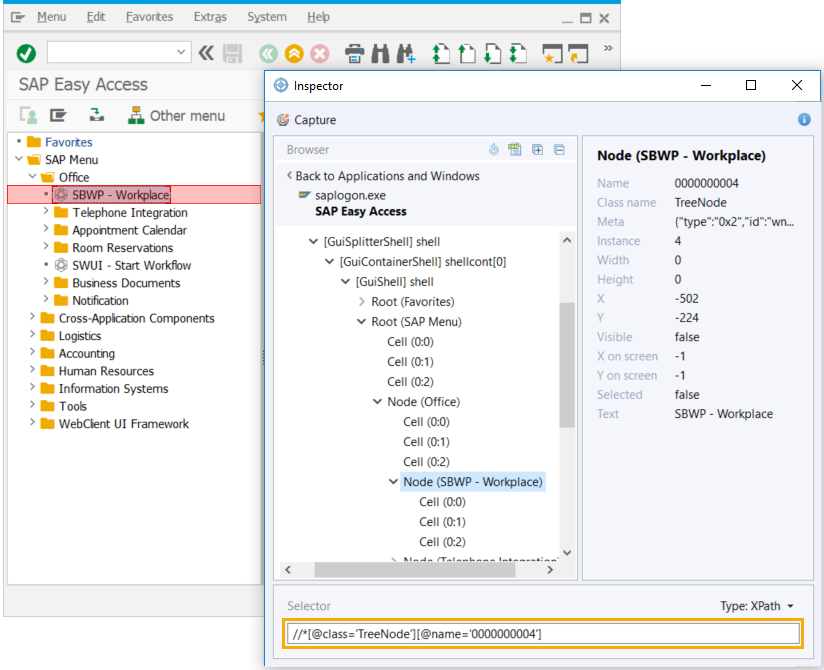Click the scroll down arrow in Inspector tree

pyautogui.click(x=566, y=552)
